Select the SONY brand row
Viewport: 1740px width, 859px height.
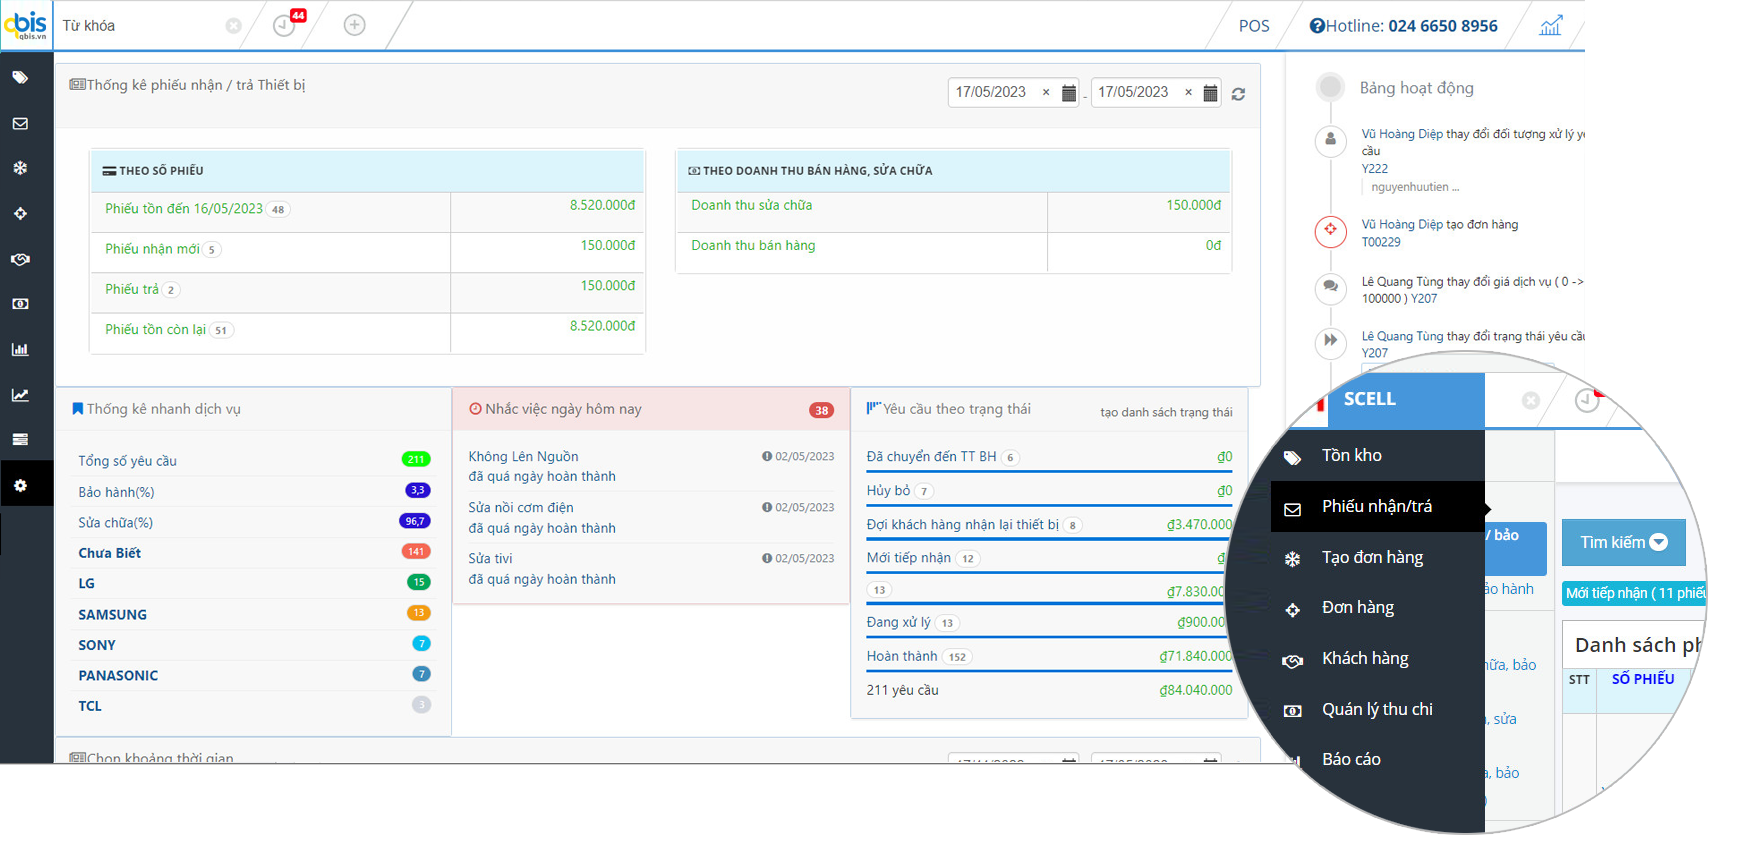click(254, 645)
